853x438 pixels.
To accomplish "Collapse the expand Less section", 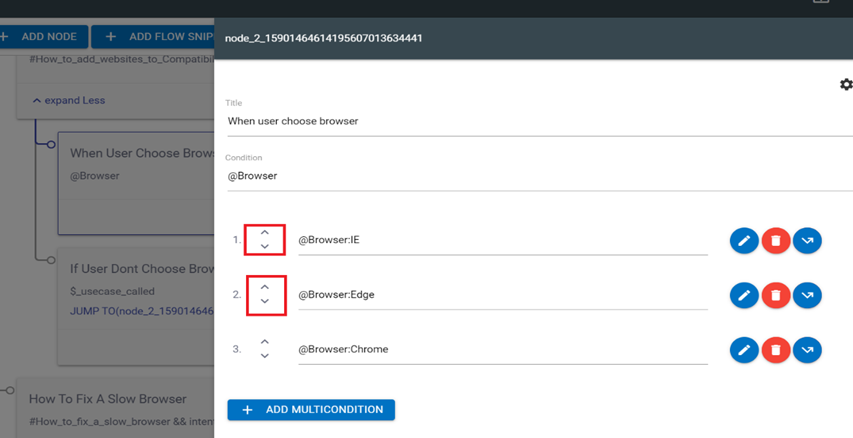I will click(68, 100).
